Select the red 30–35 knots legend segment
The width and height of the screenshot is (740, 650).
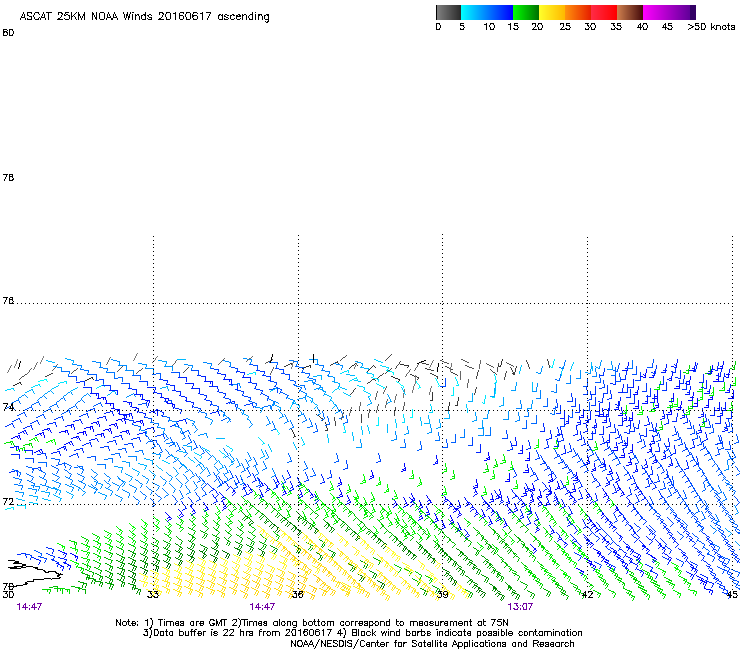point(604,12)
